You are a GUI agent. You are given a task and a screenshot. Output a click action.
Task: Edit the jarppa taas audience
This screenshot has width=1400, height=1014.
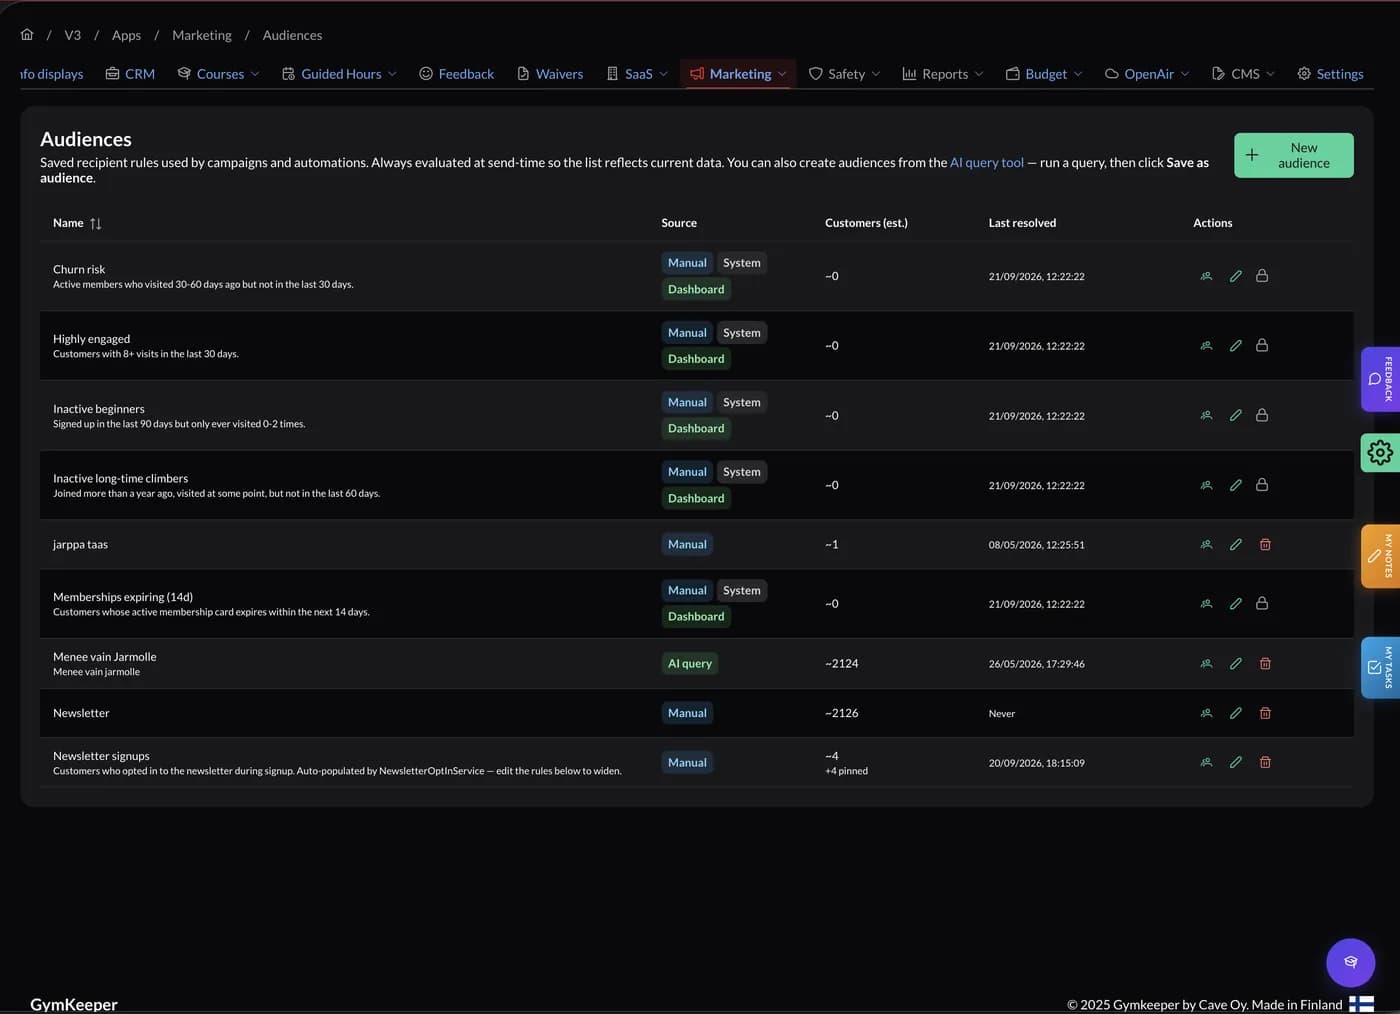click(1236, 545)
